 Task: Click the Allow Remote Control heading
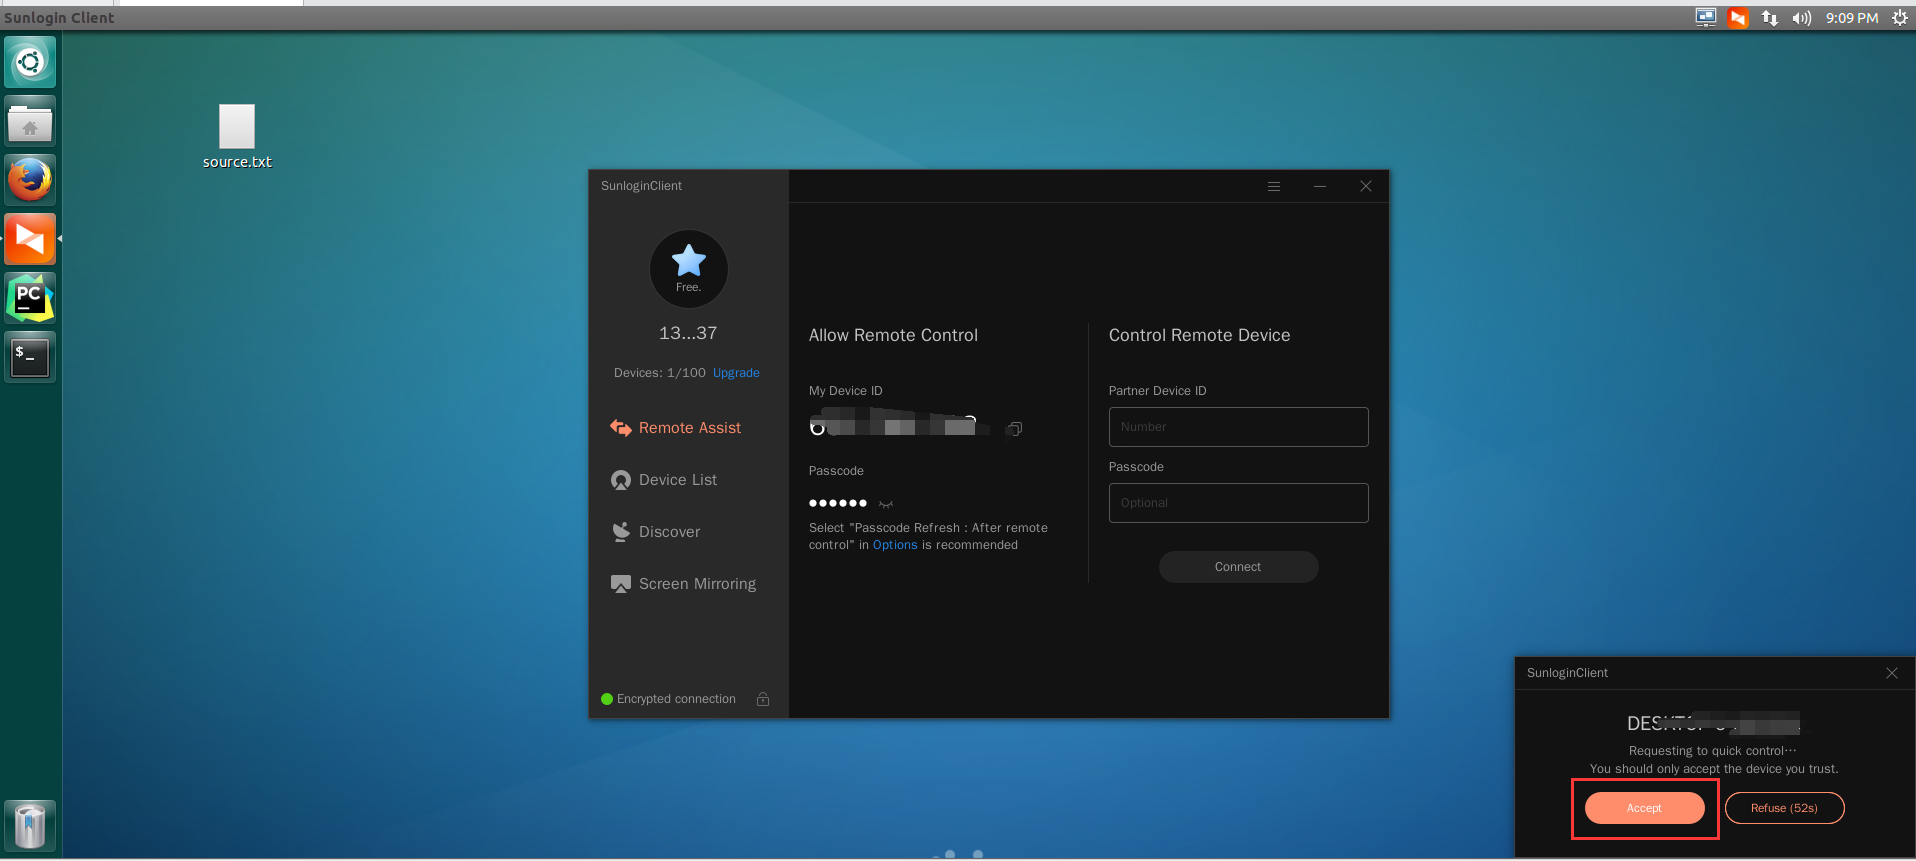[x=893, y=335]
